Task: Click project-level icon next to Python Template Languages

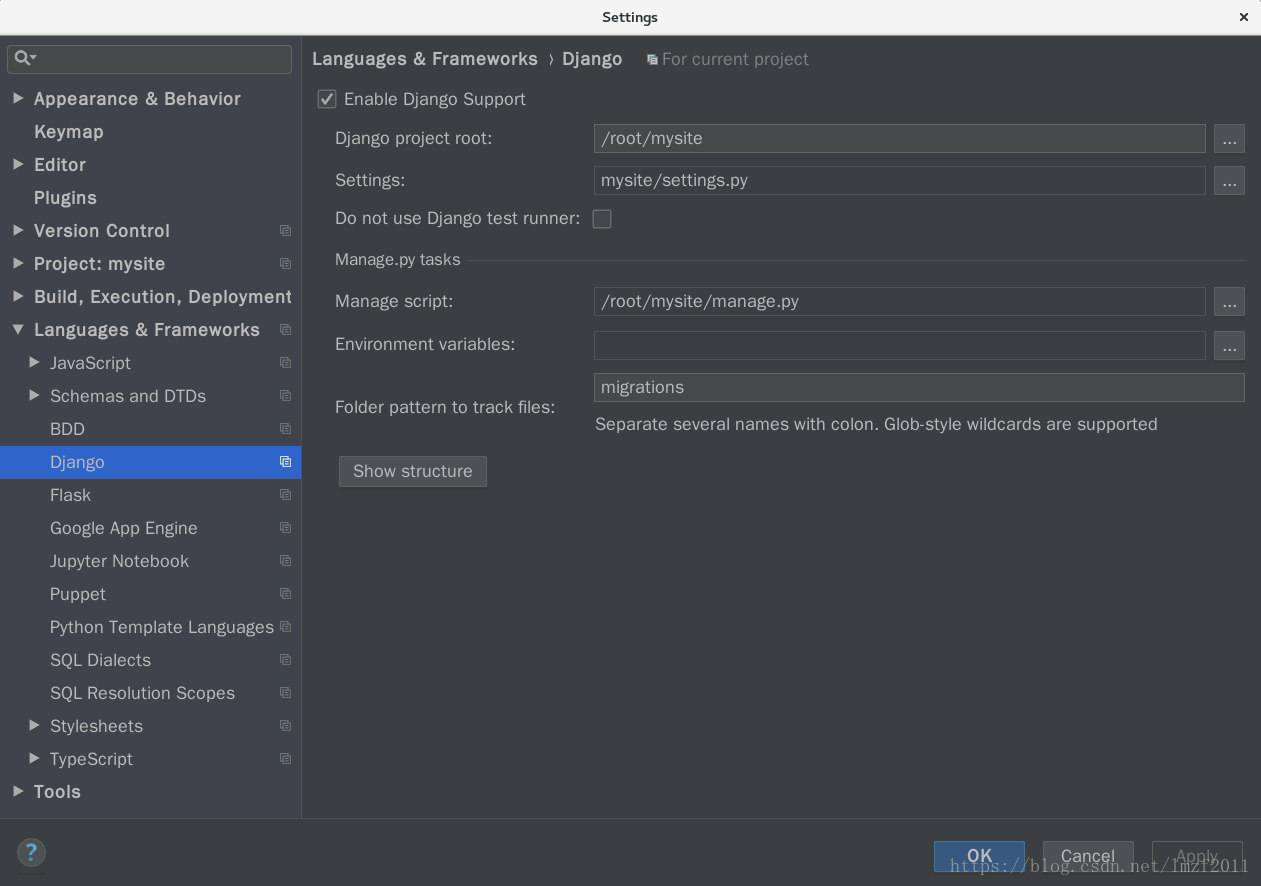Action: [x=286, y=627]
